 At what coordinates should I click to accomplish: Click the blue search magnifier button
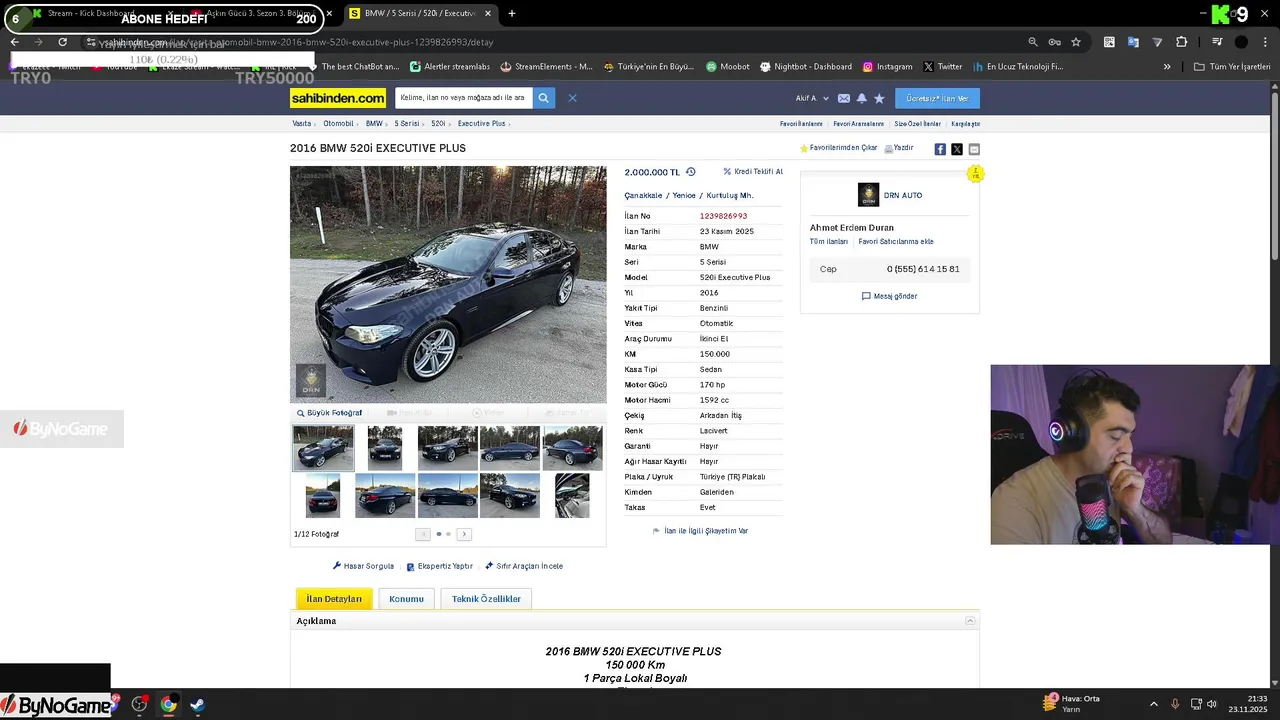(543, 98)
